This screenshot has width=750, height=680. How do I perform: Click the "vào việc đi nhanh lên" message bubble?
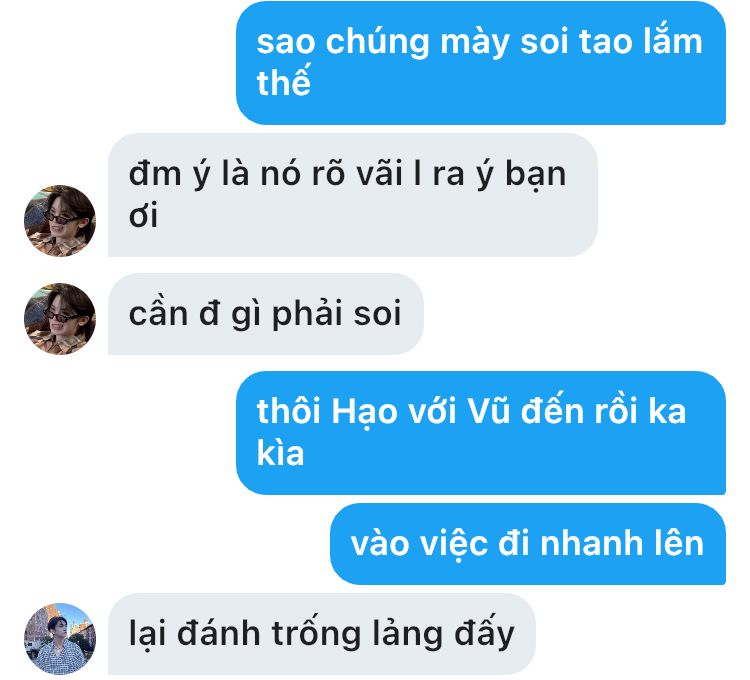tap(528, 544)
